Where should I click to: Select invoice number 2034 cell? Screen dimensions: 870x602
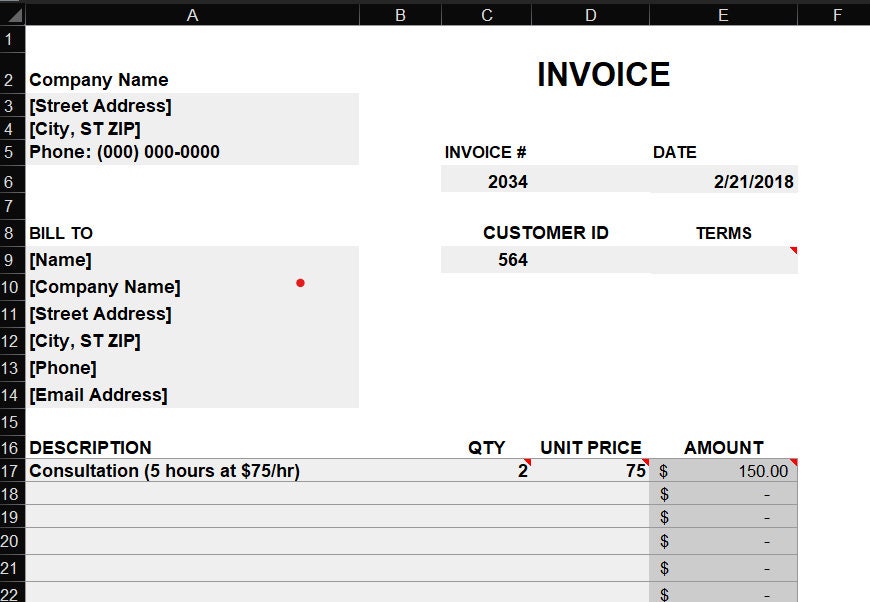487,179
